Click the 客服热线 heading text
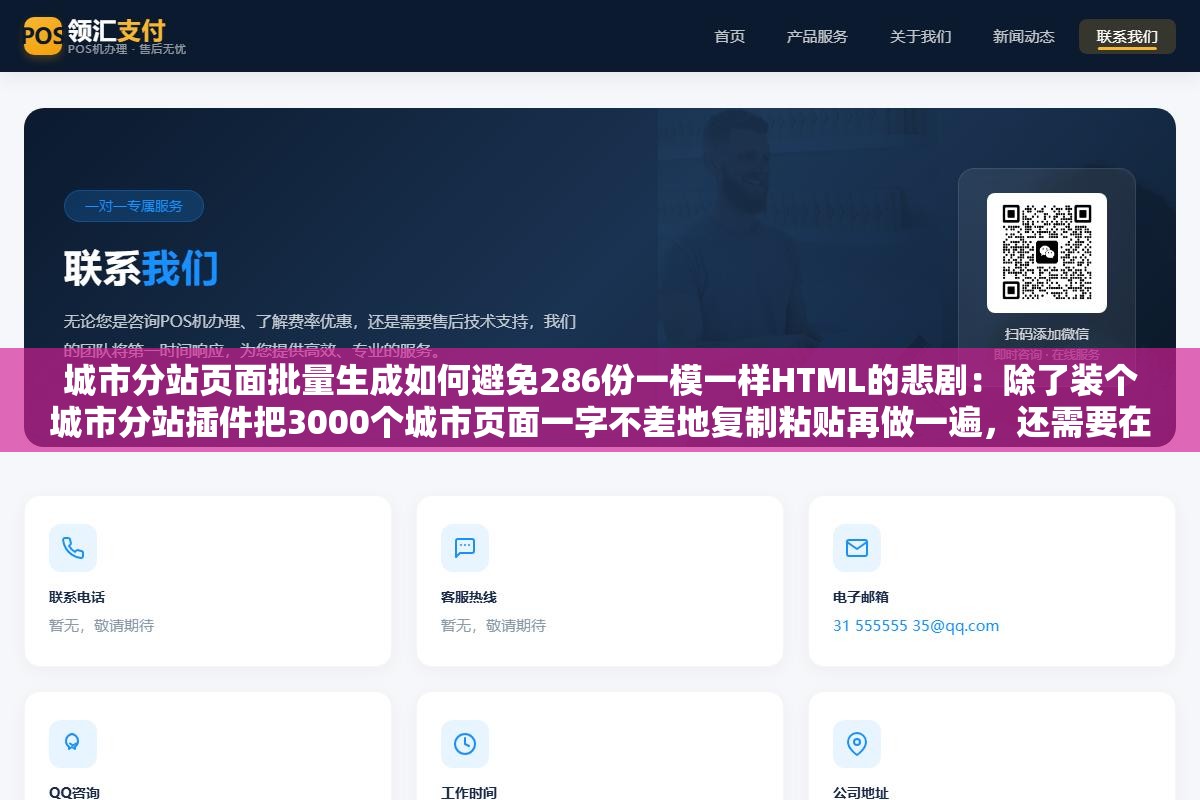 click(469, 597)
